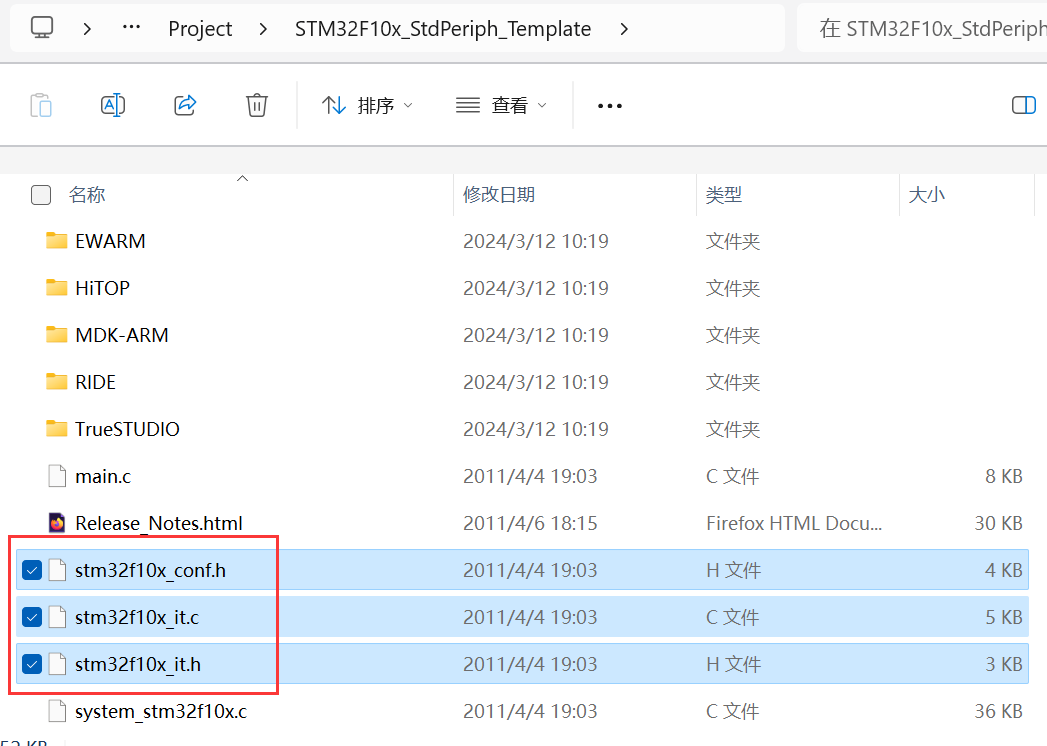Select the main.c file

coord(103,476)
